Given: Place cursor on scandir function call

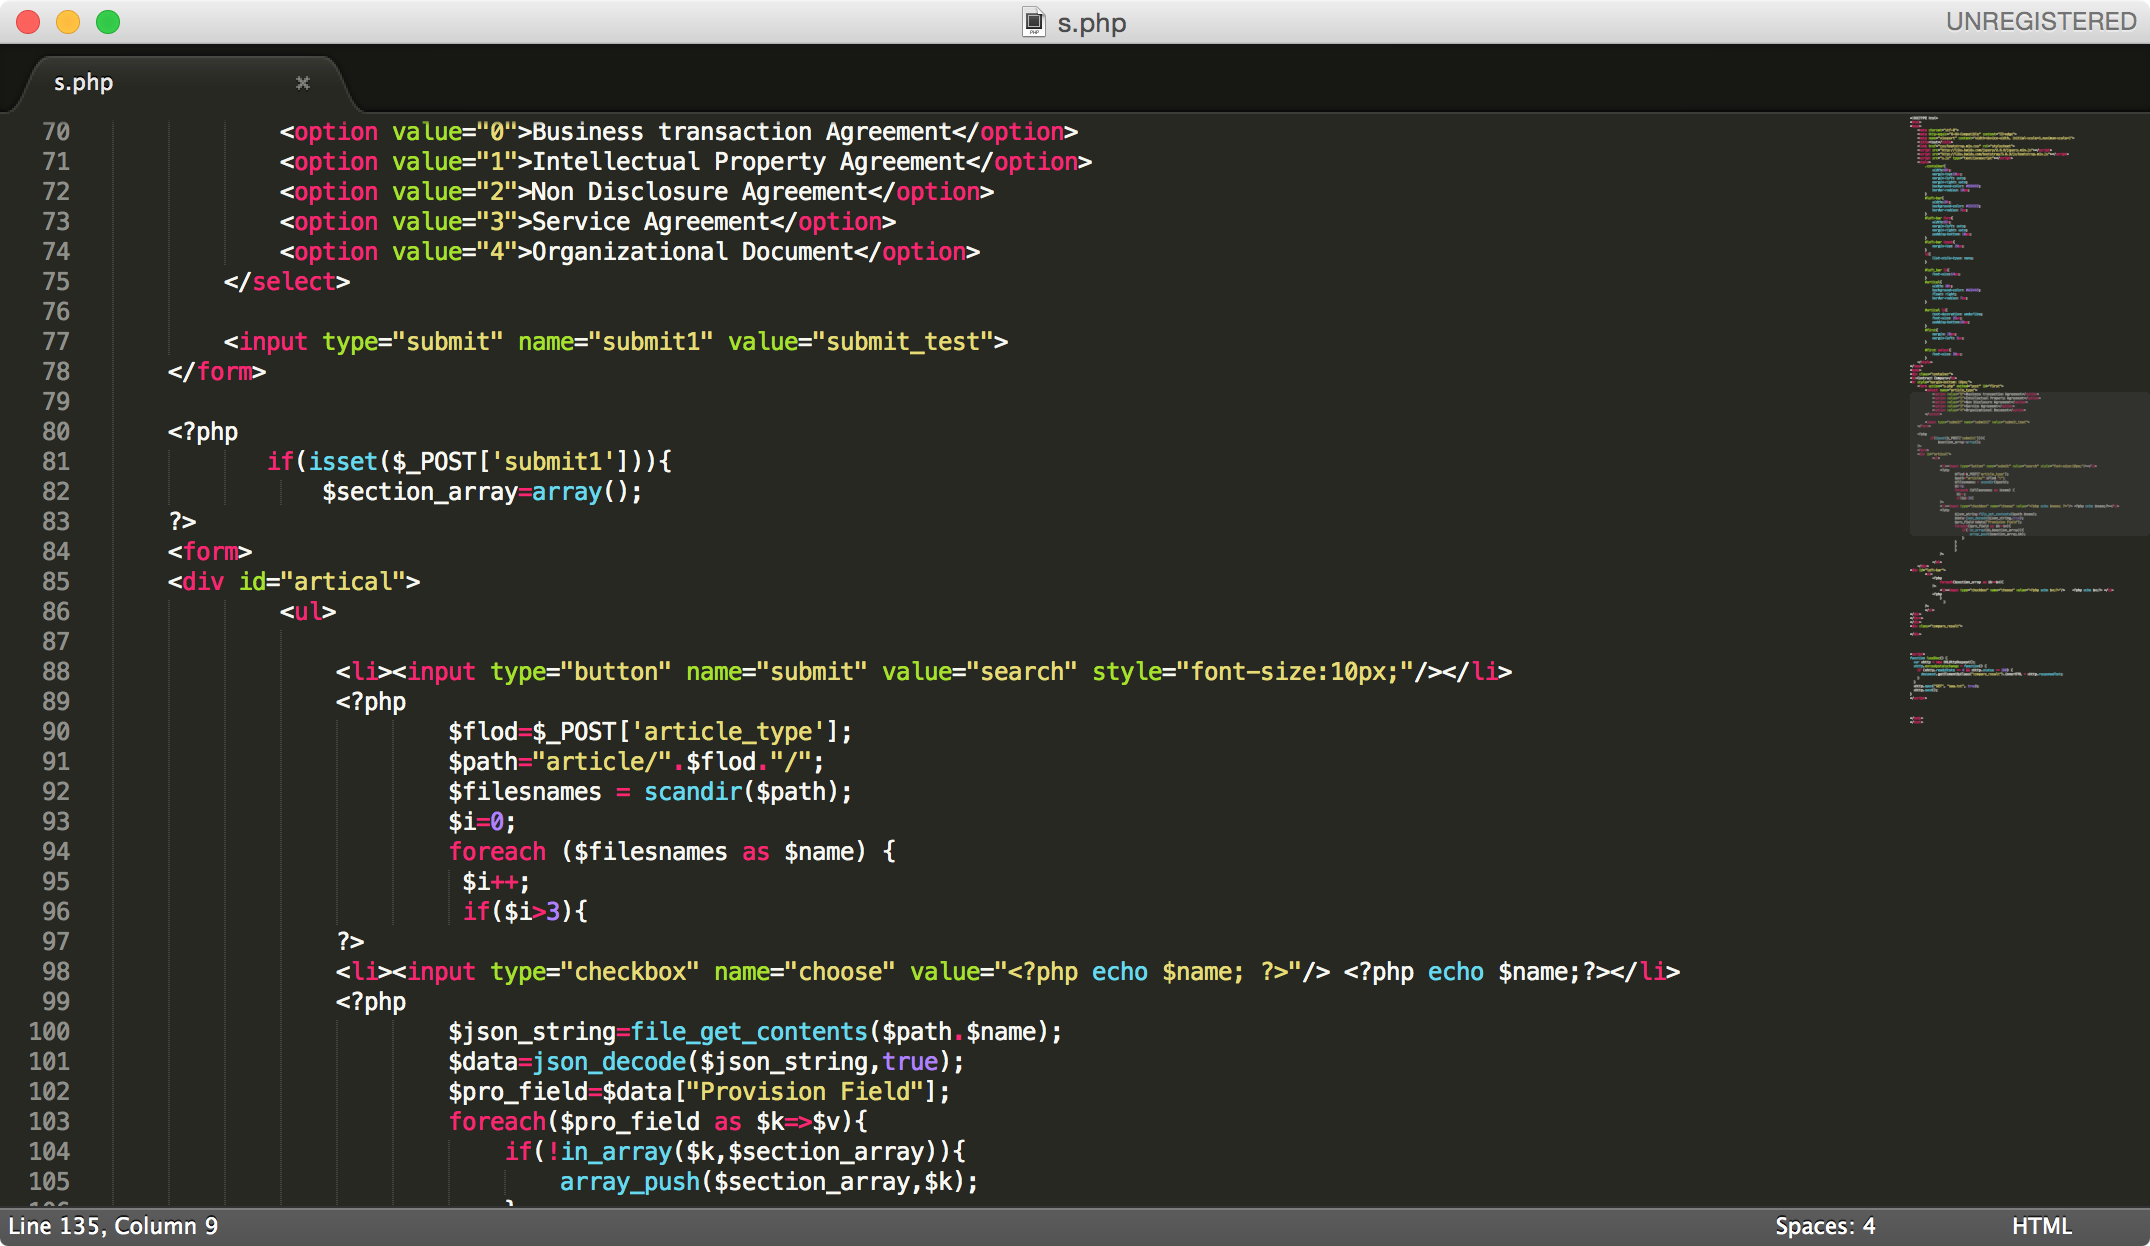Looking at the screenshot, I should (x=693, y=792).
